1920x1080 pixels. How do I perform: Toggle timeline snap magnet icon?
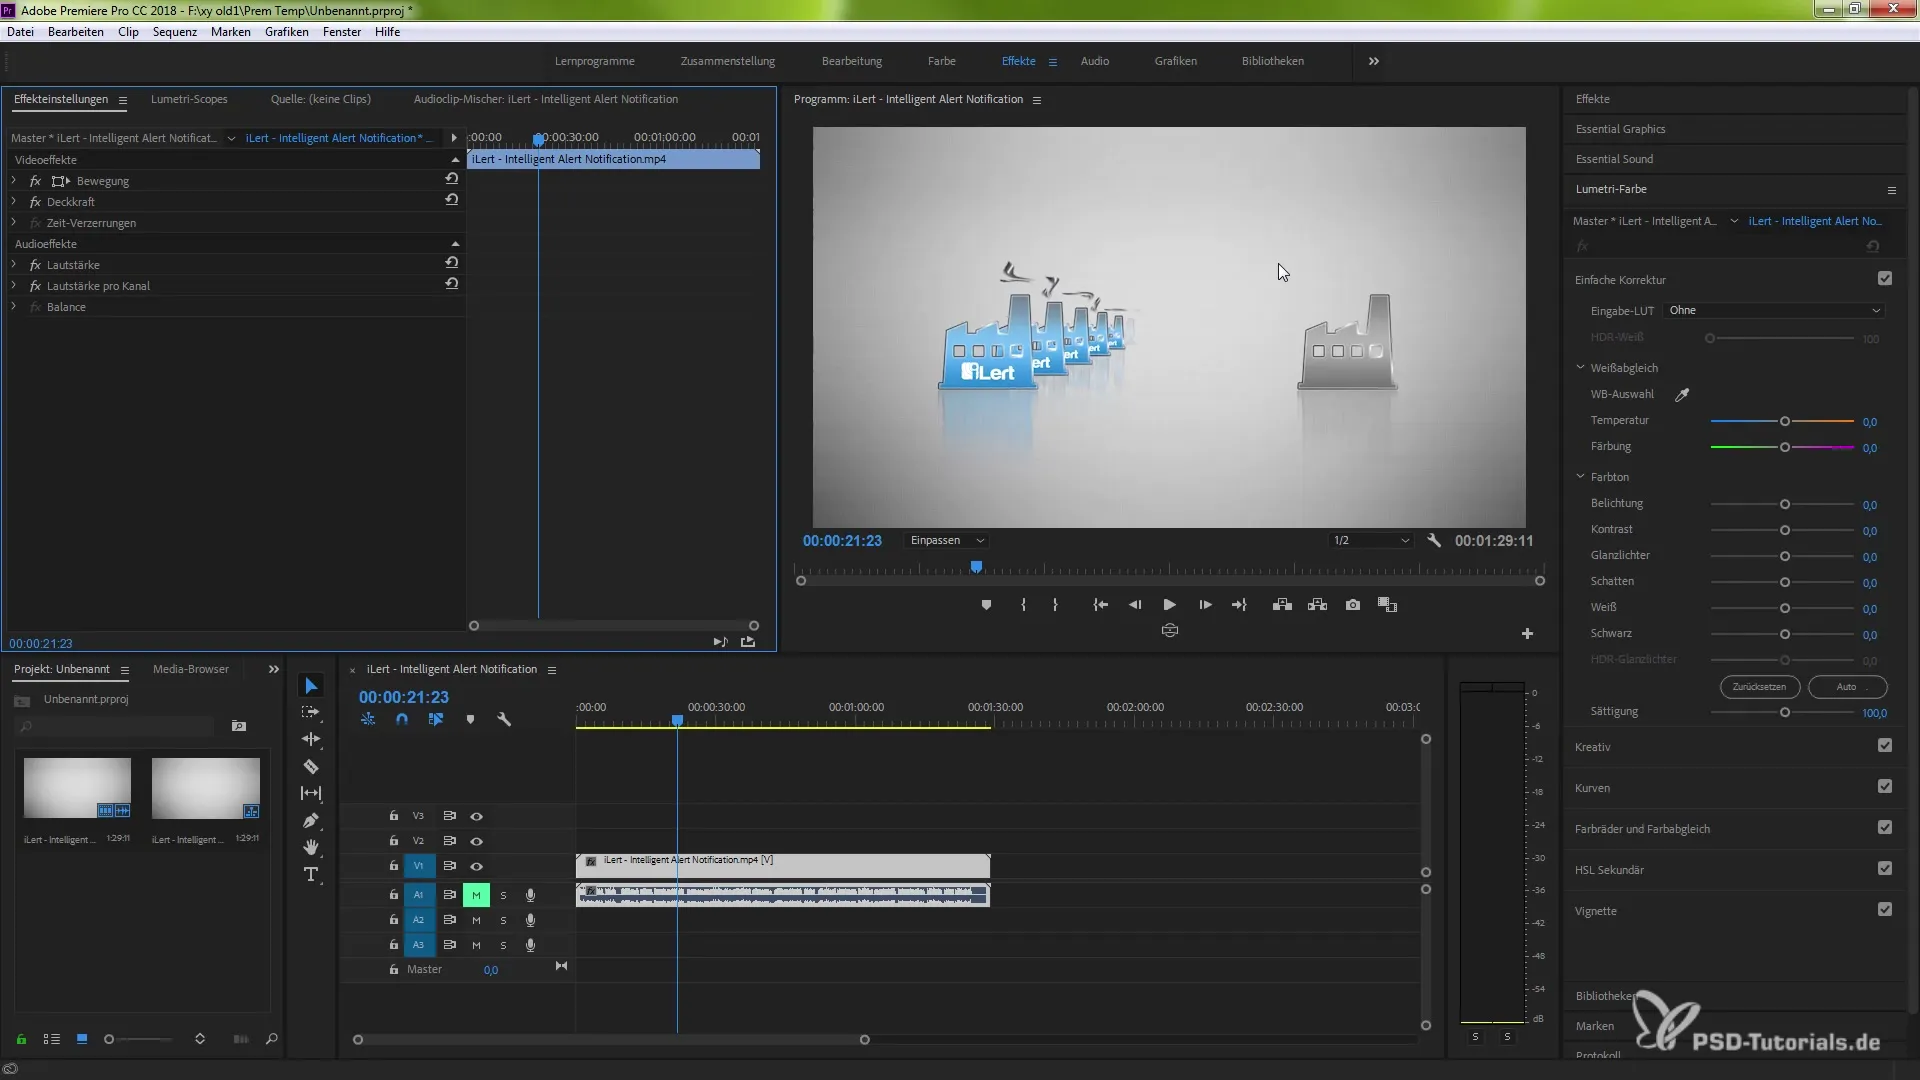[x=402, y=719]
